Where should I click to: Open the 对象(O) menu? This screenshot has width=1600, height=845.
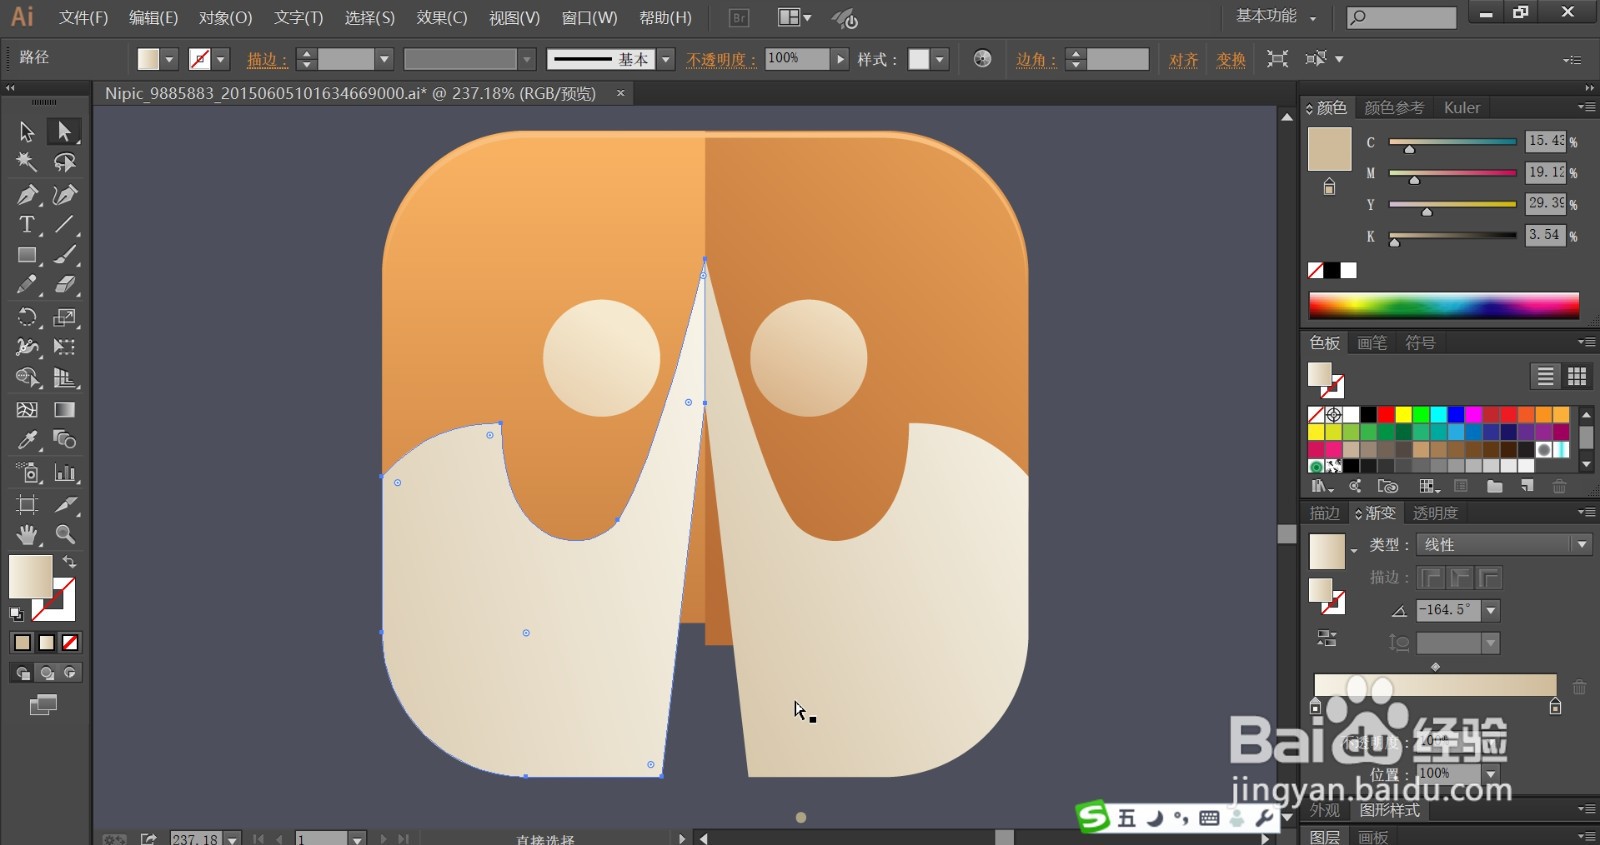(225, 18)
